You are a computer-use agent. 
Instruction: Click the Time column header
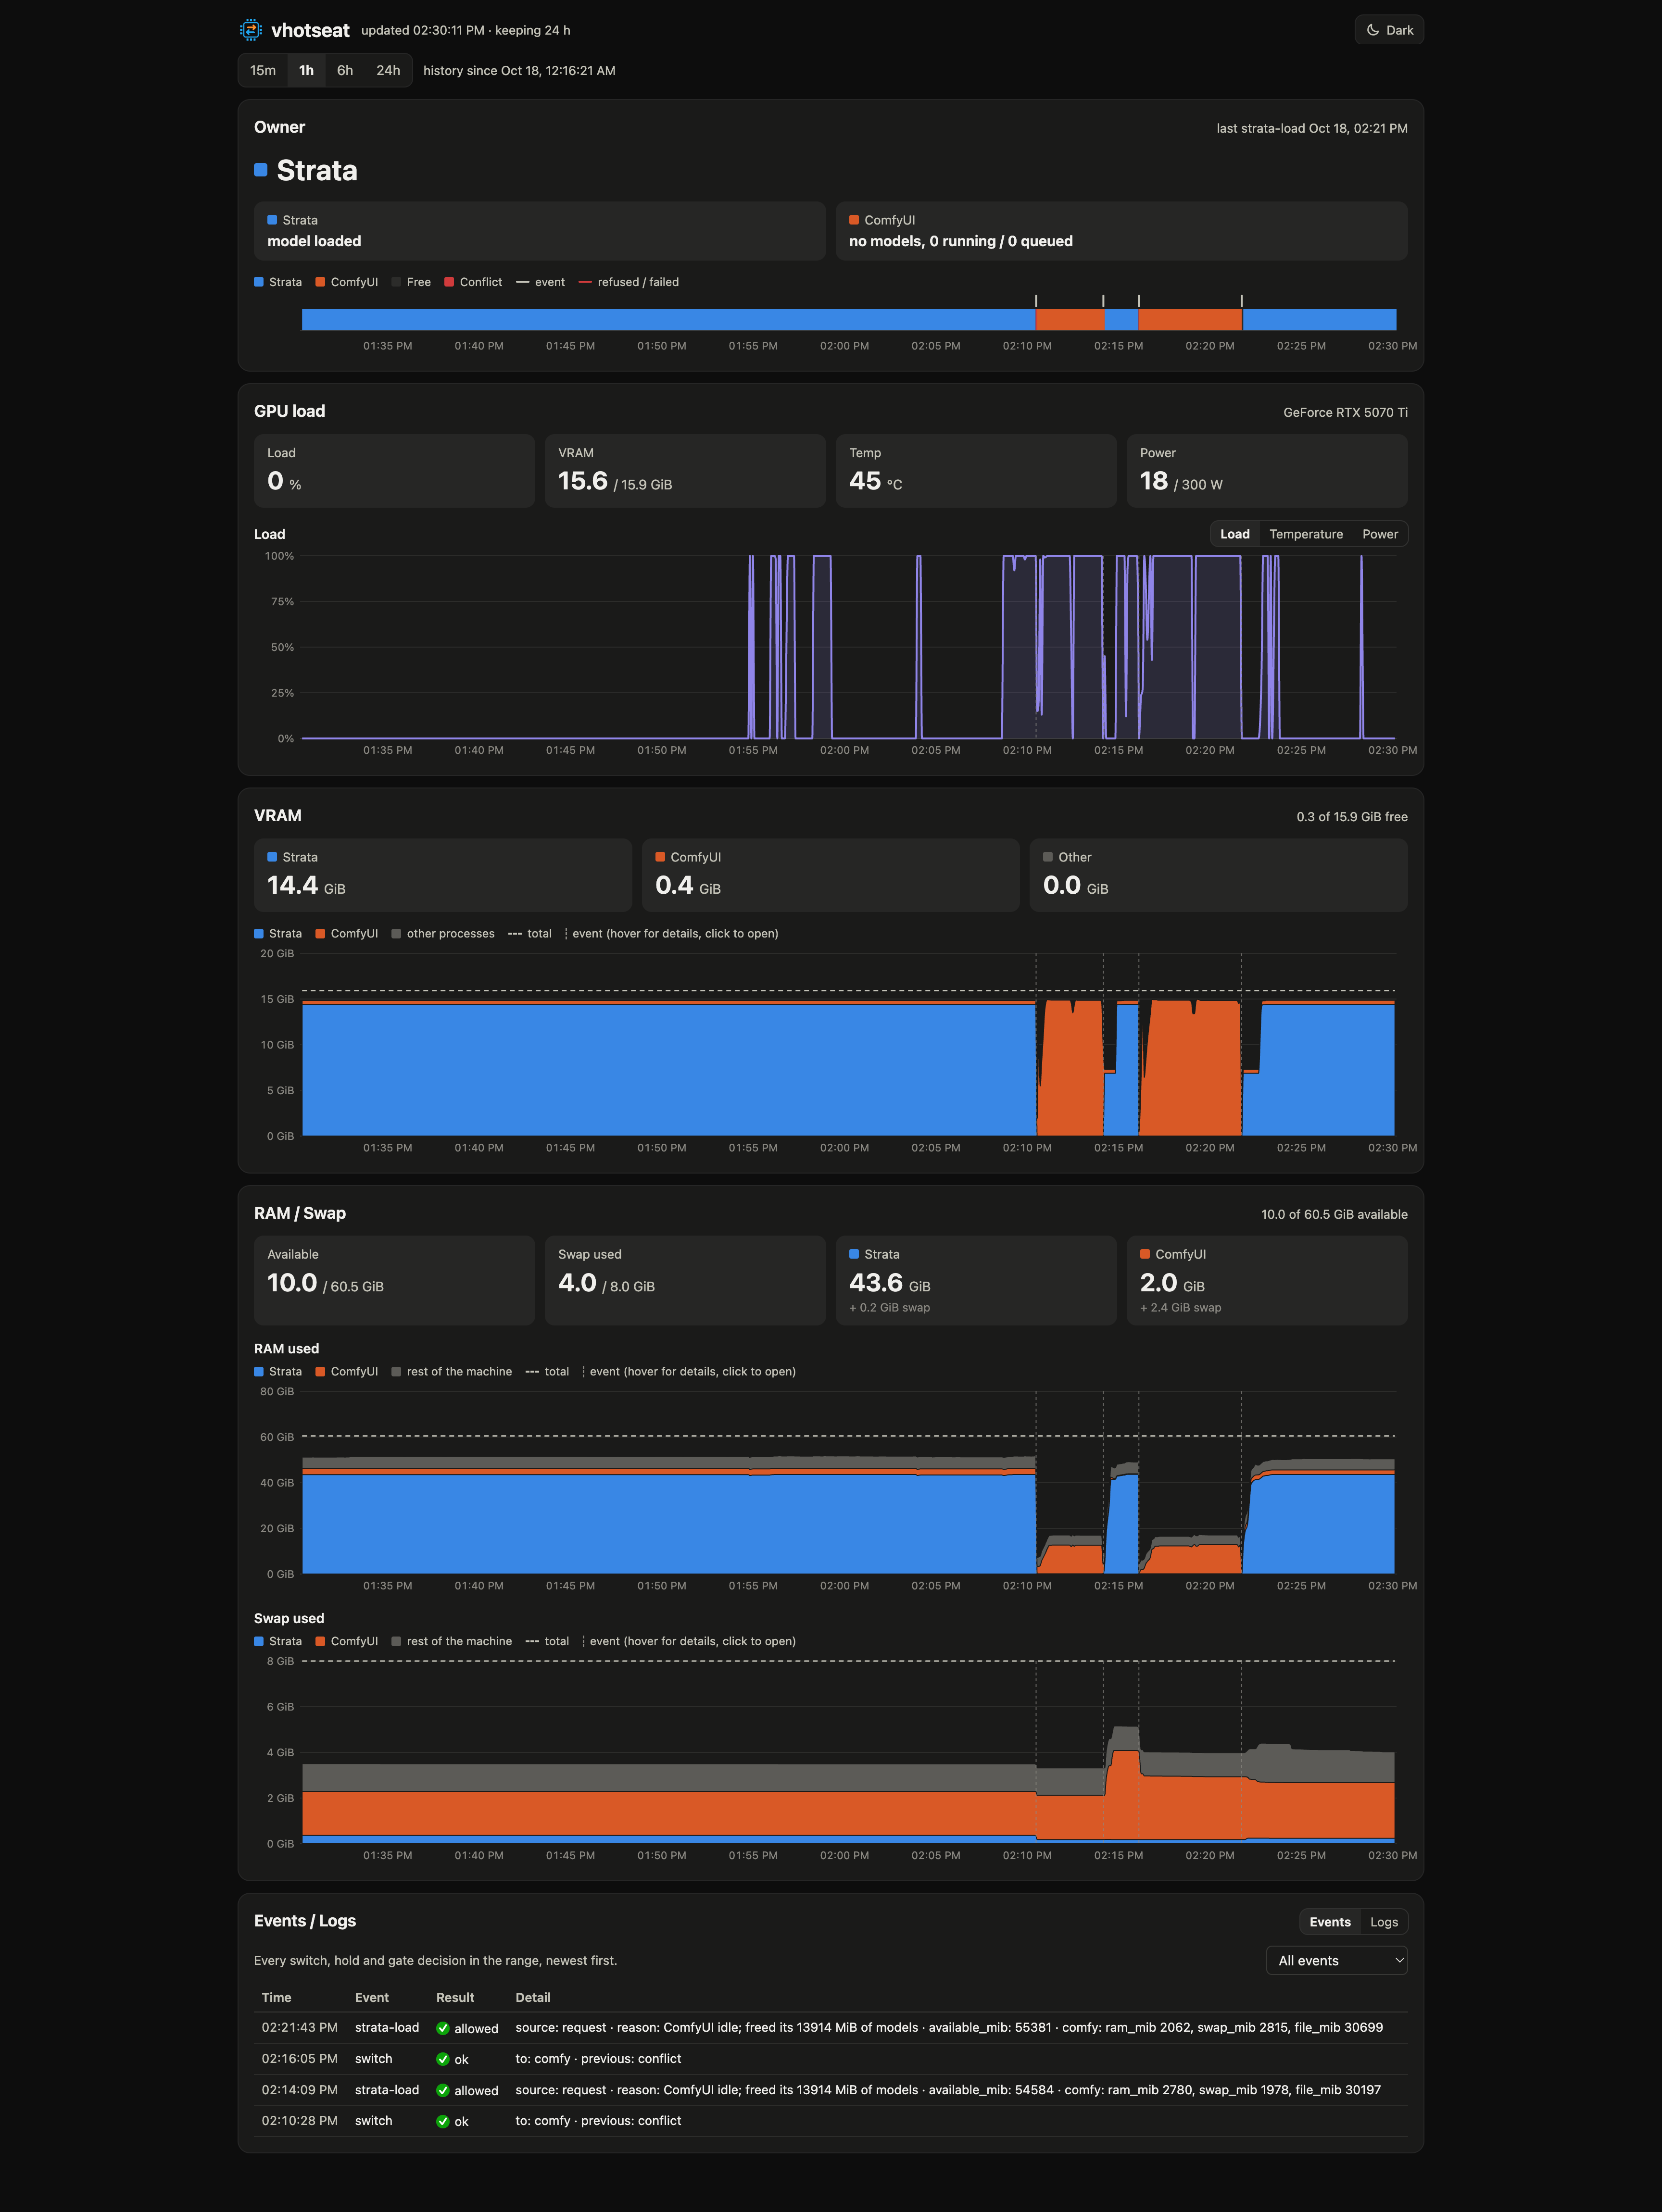(x=277, y=1998)
